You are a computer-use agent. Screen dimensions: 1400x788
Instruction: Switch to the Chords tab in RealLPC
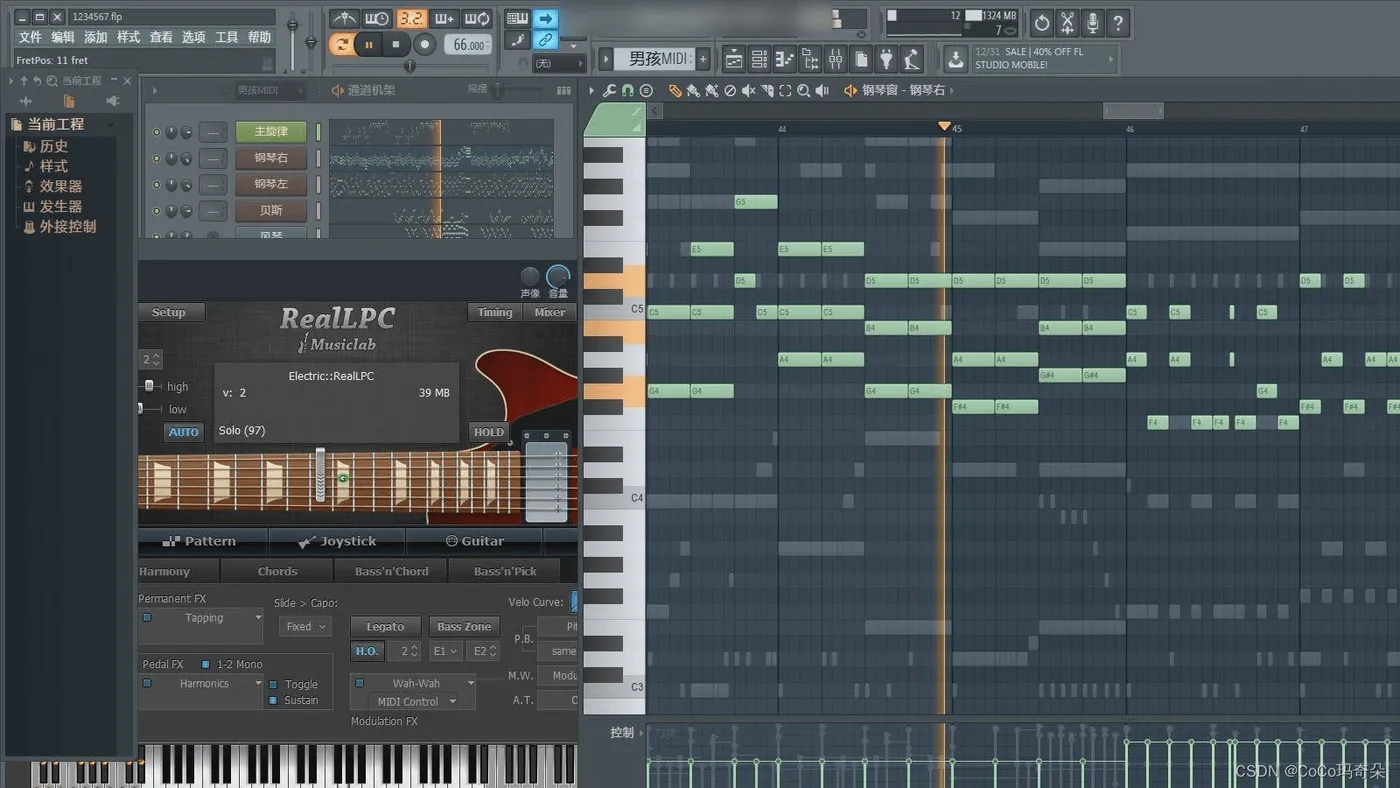[277, 572]
